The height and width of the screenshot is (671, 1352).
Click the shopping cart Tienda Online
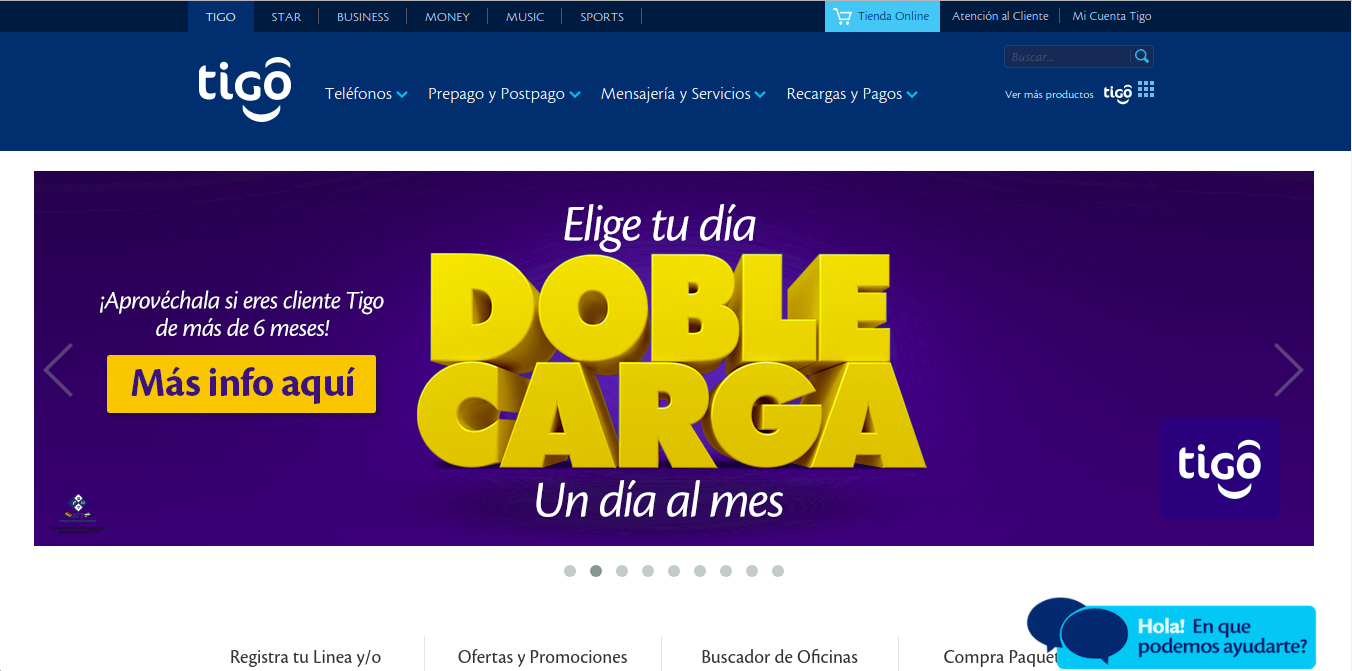[882, 16]
